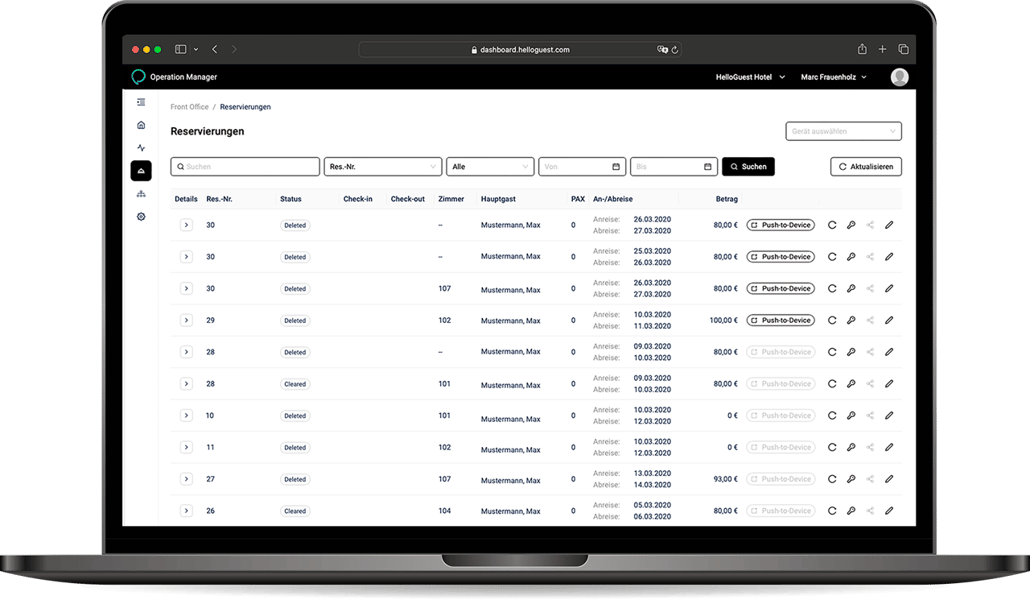The width and height of the screenshot is (1030, 600).
Task: Click key icon for reservation 29
Action: (851, 320)
